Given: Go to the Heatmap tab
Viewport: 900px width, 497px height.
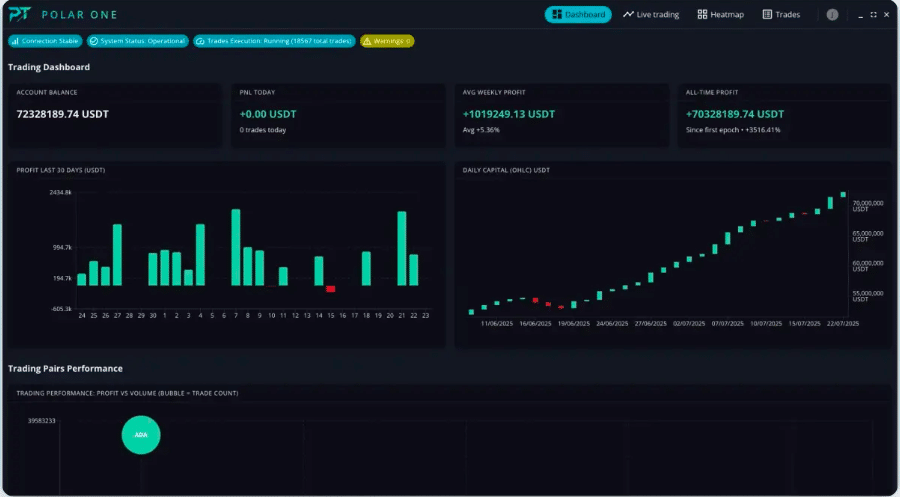Looking at the screenshot, I should click(721, 15).
